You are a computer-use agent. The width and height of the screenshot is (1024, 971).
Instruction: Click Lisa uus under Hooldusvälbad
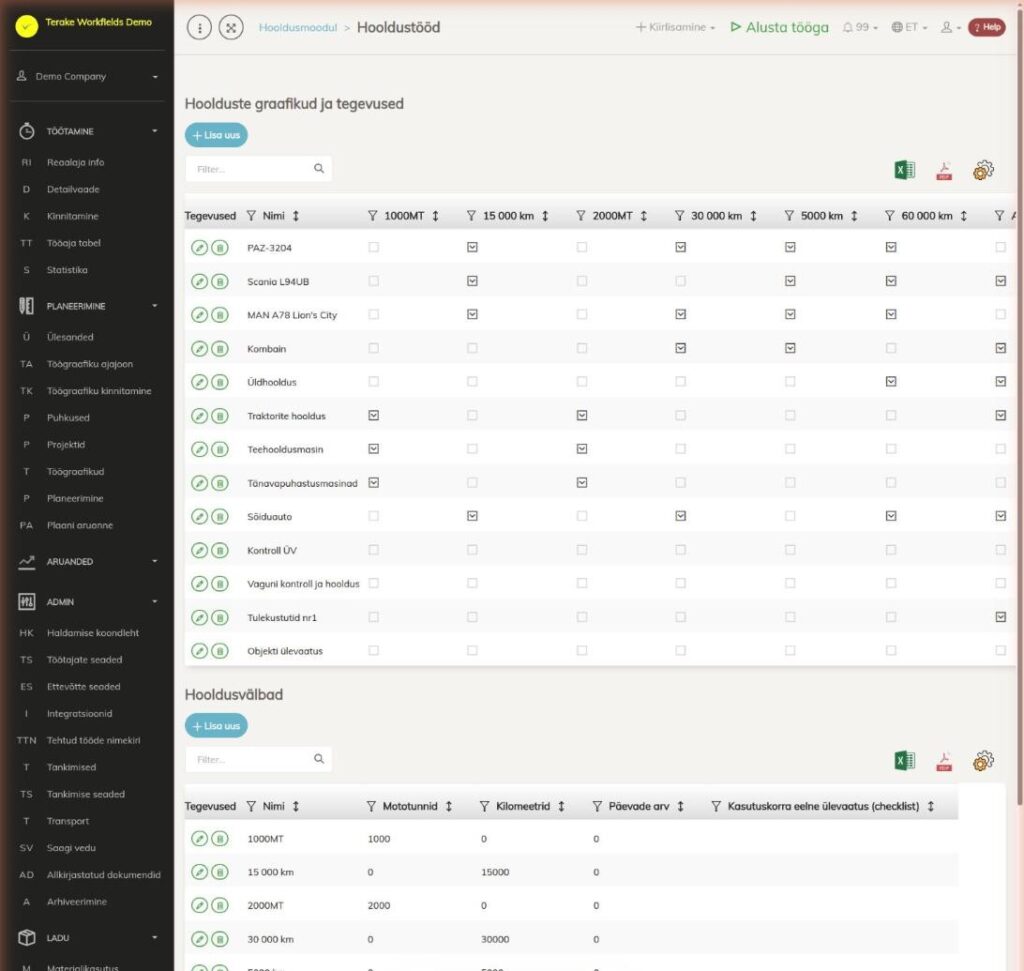click(216, 726)
